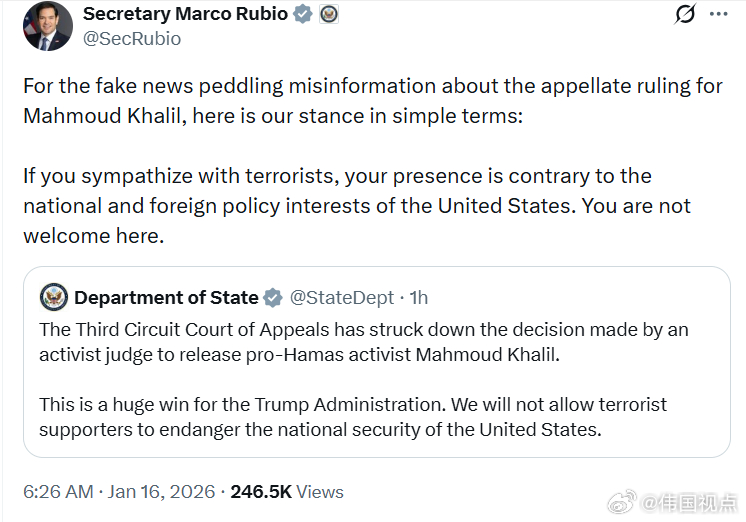746x522 pixels.
Task: Click the Grok slash-circle icon
Action: click(686, 14)
